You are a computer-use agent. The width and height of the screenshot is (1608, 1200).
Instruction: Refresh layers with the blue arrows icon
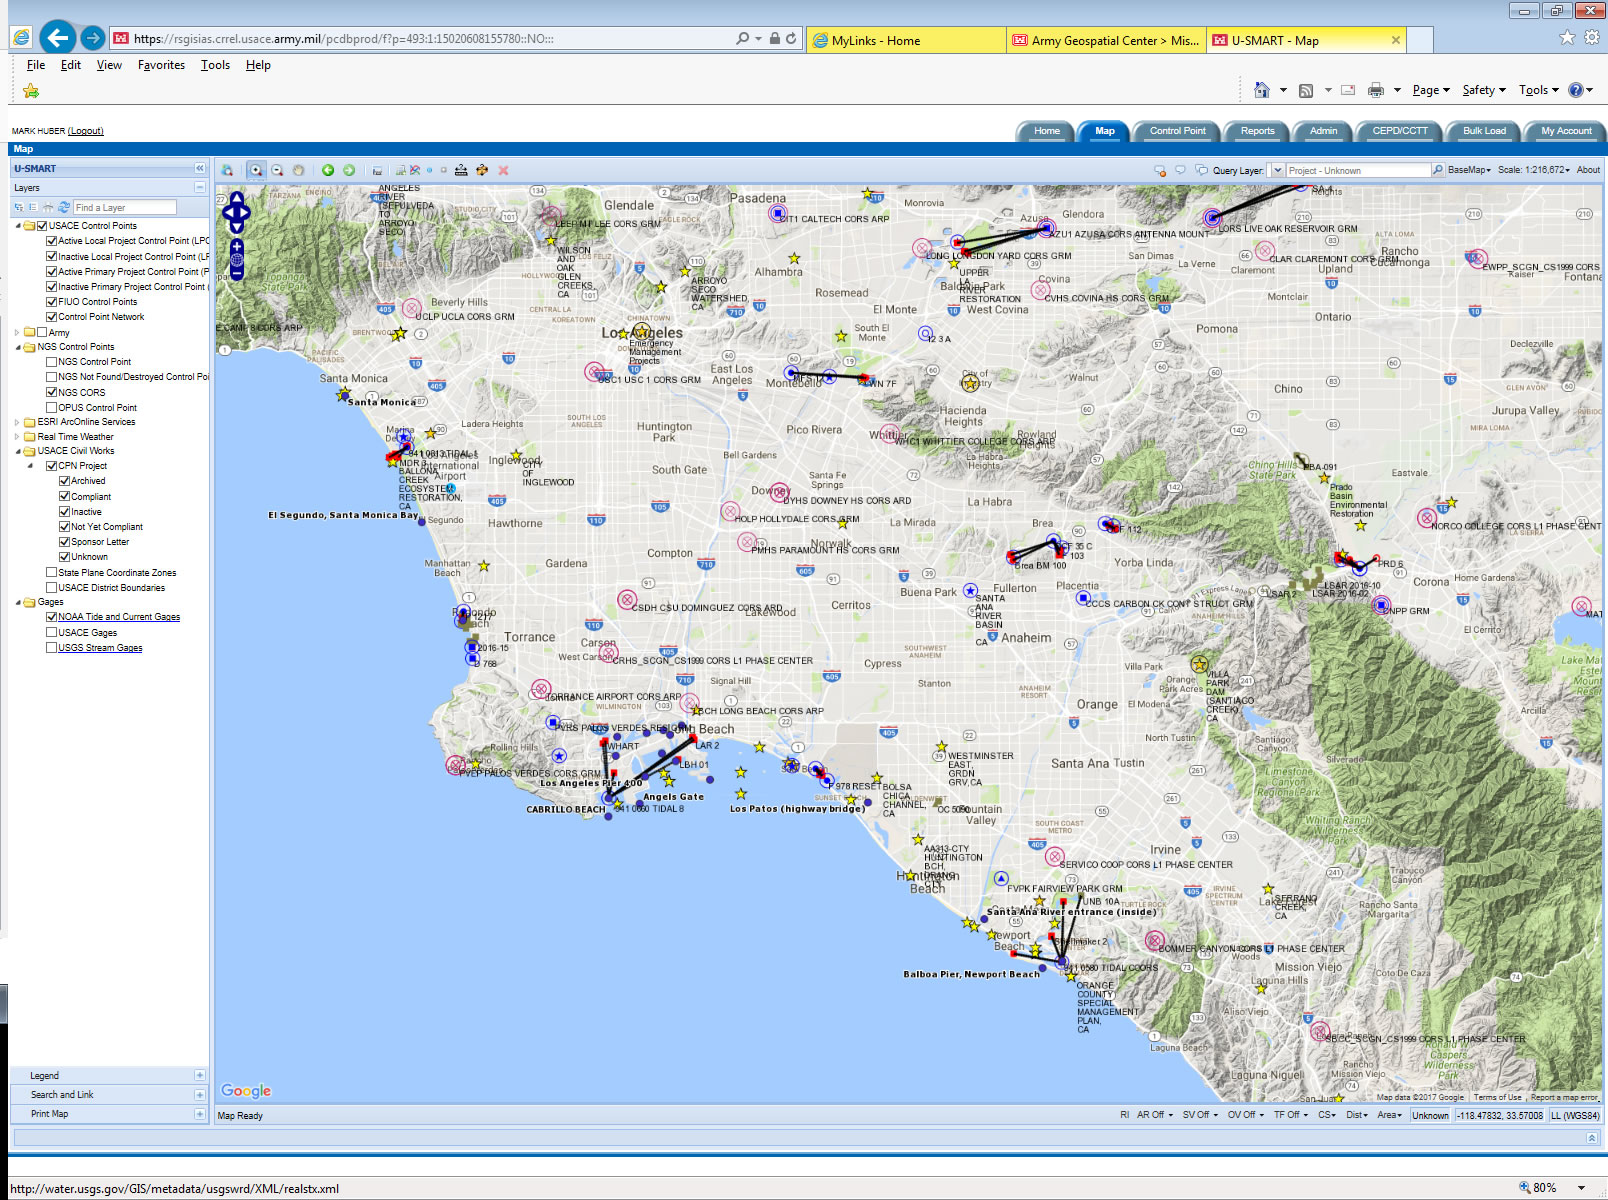point(64,207)
